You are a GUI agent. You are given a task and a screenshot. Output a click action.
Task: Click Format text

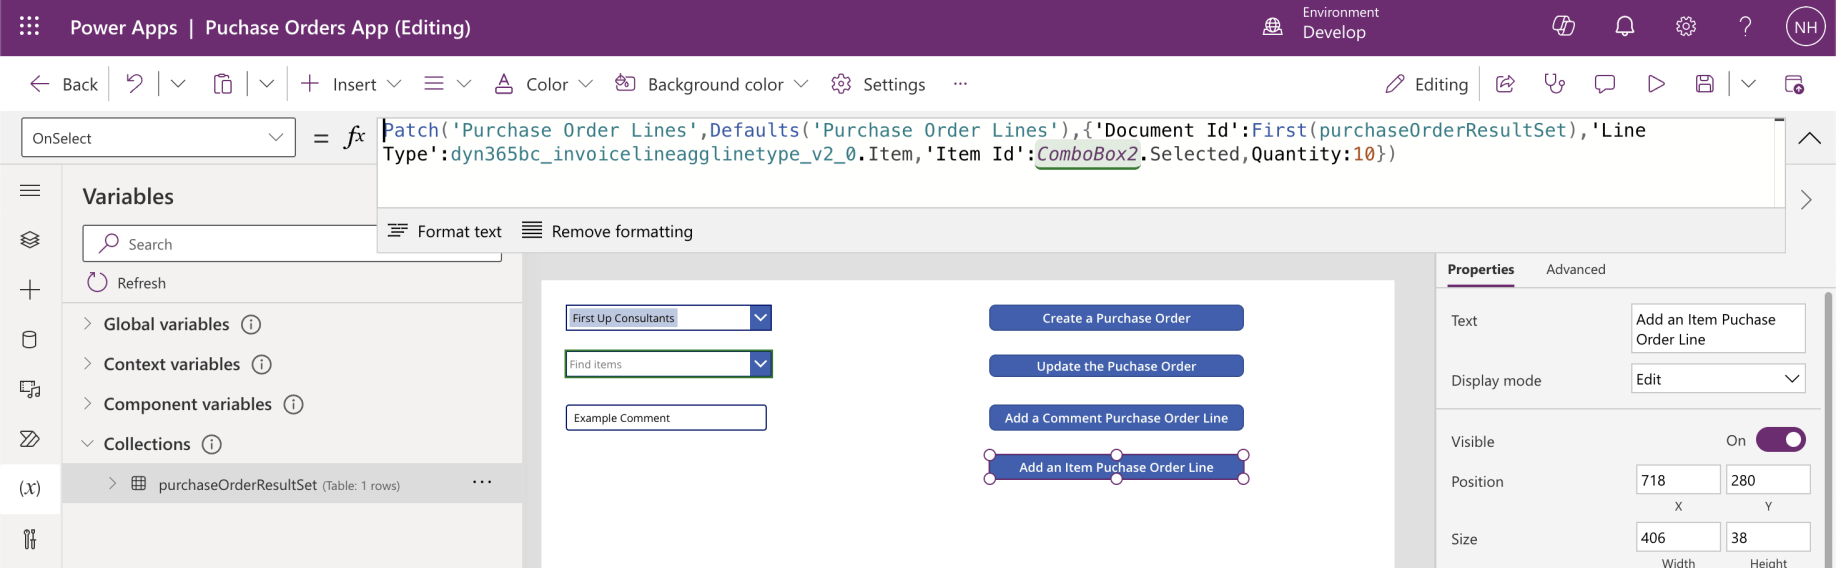click(x=445, y=231)
